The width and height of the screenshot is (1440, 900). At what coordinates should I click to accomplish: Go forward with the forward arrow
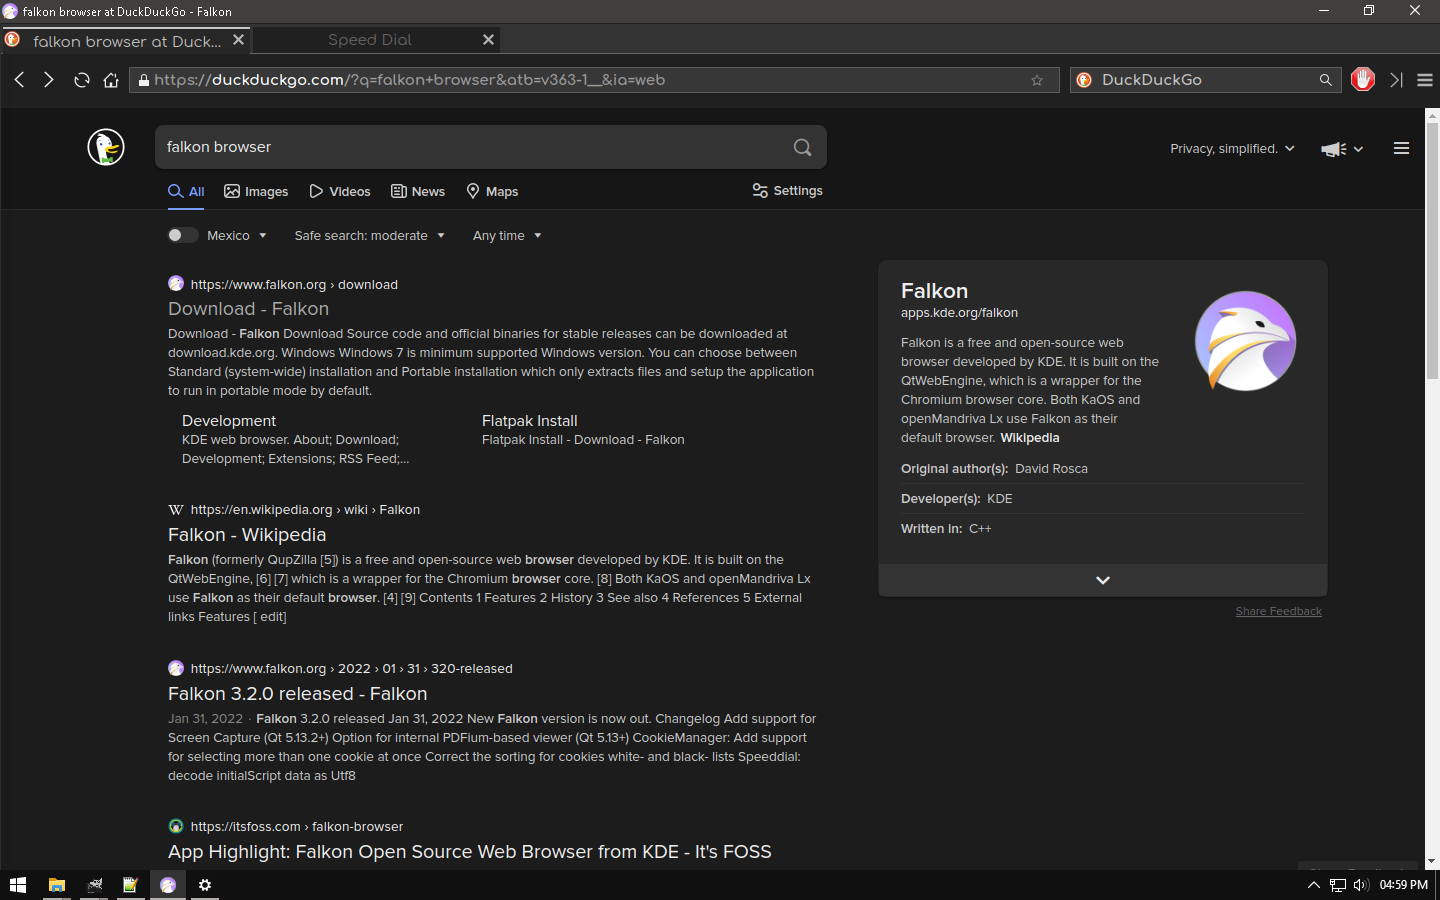pos(48,80)
